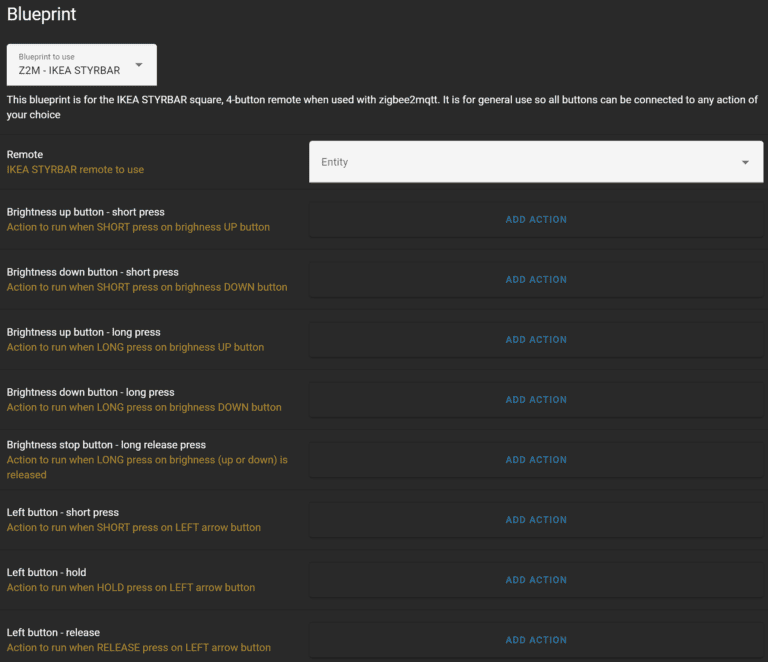The height and width of the screenshot is (662, 768).
Task: Focus the Entity input field
Action: pyautogui.click(x=520, y=162)
